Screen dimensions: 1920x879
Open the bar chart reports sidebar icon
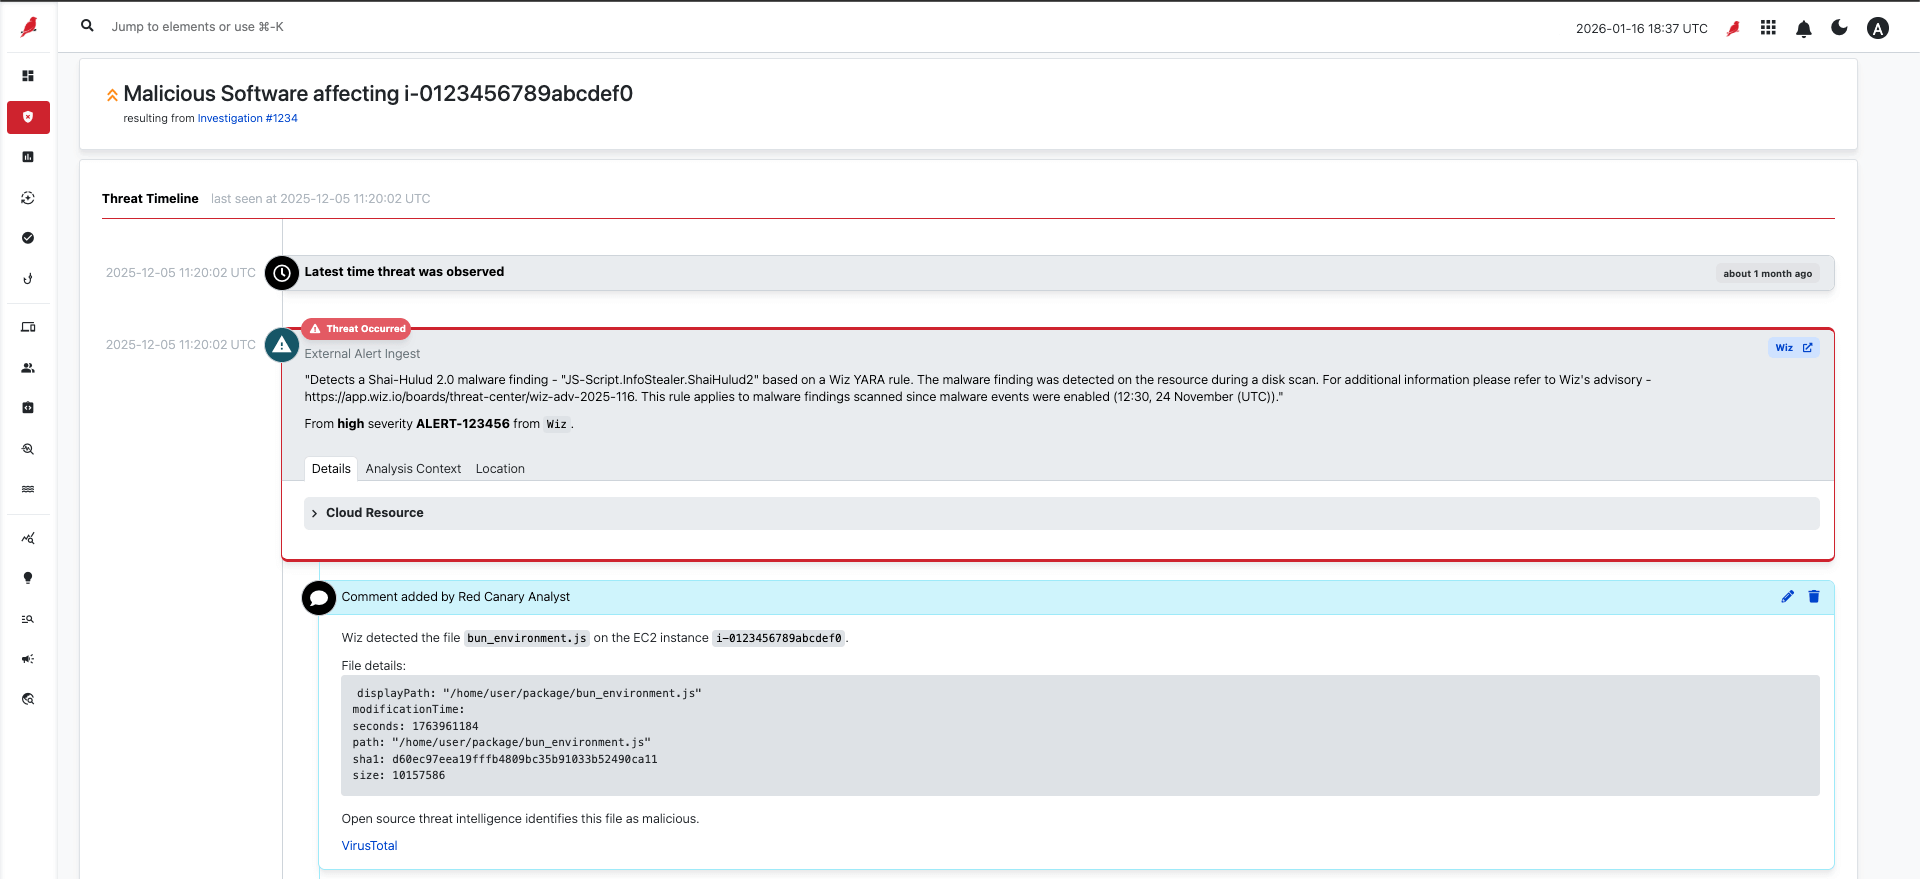click(28, 157)
